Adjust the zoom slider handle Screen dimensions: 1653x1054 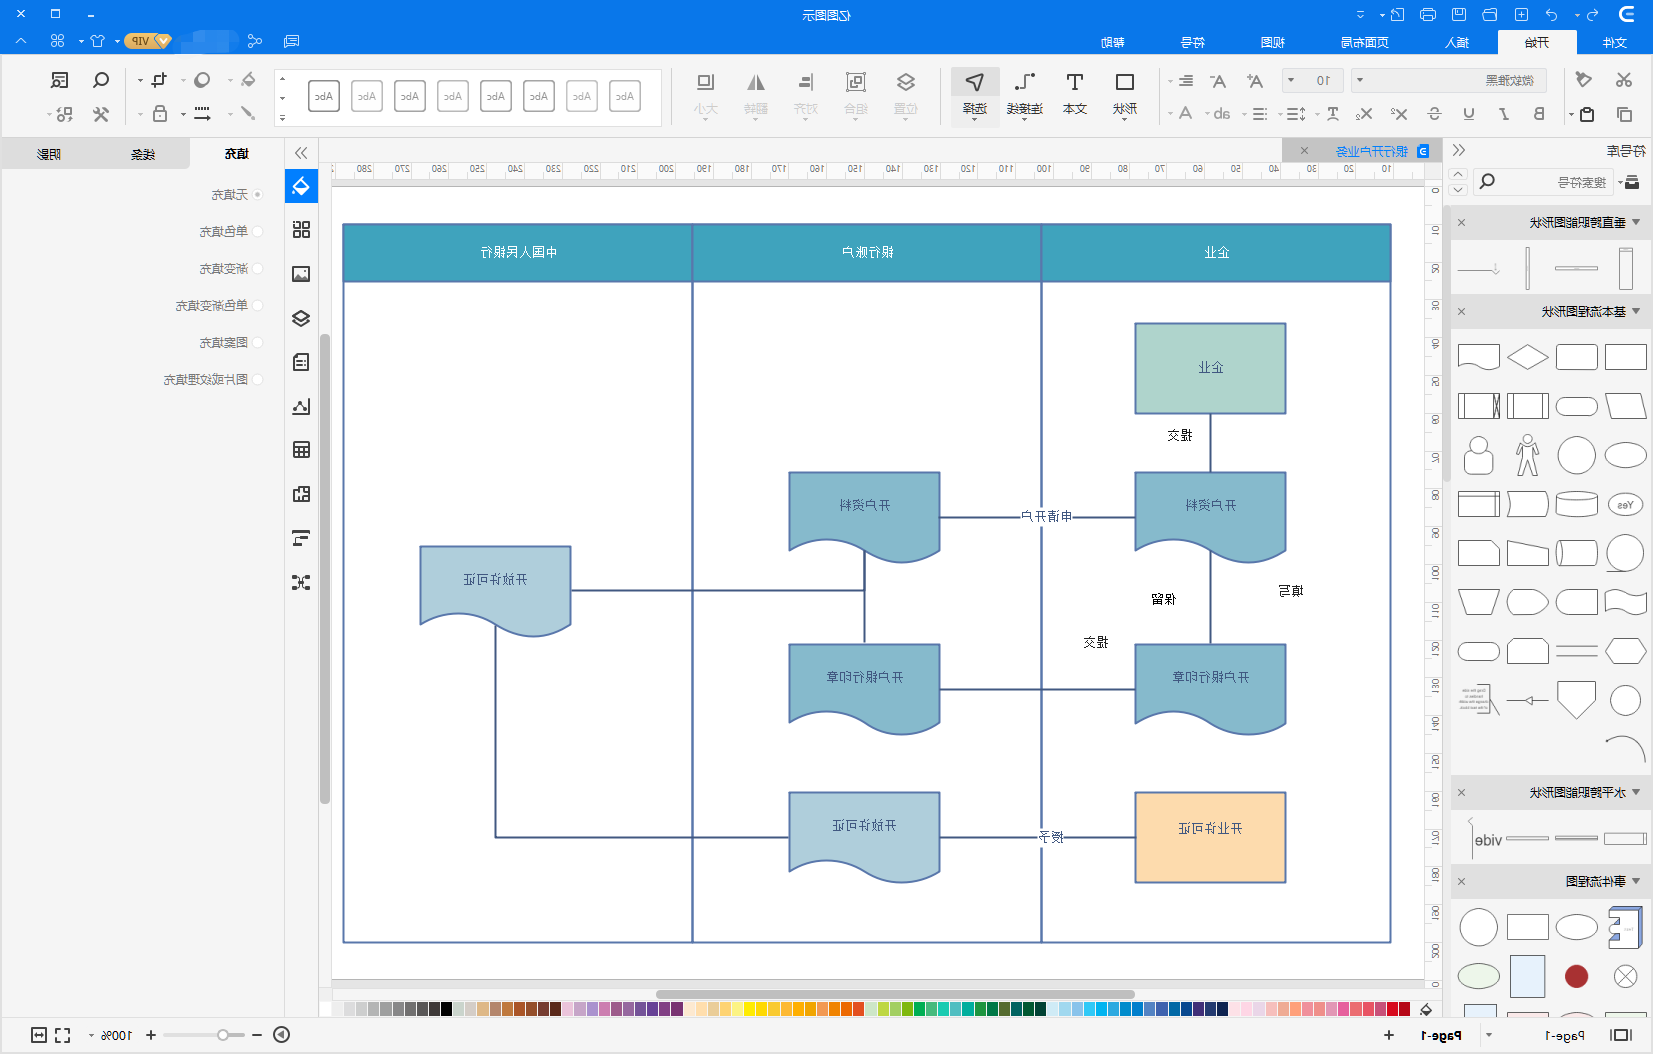223,1035
